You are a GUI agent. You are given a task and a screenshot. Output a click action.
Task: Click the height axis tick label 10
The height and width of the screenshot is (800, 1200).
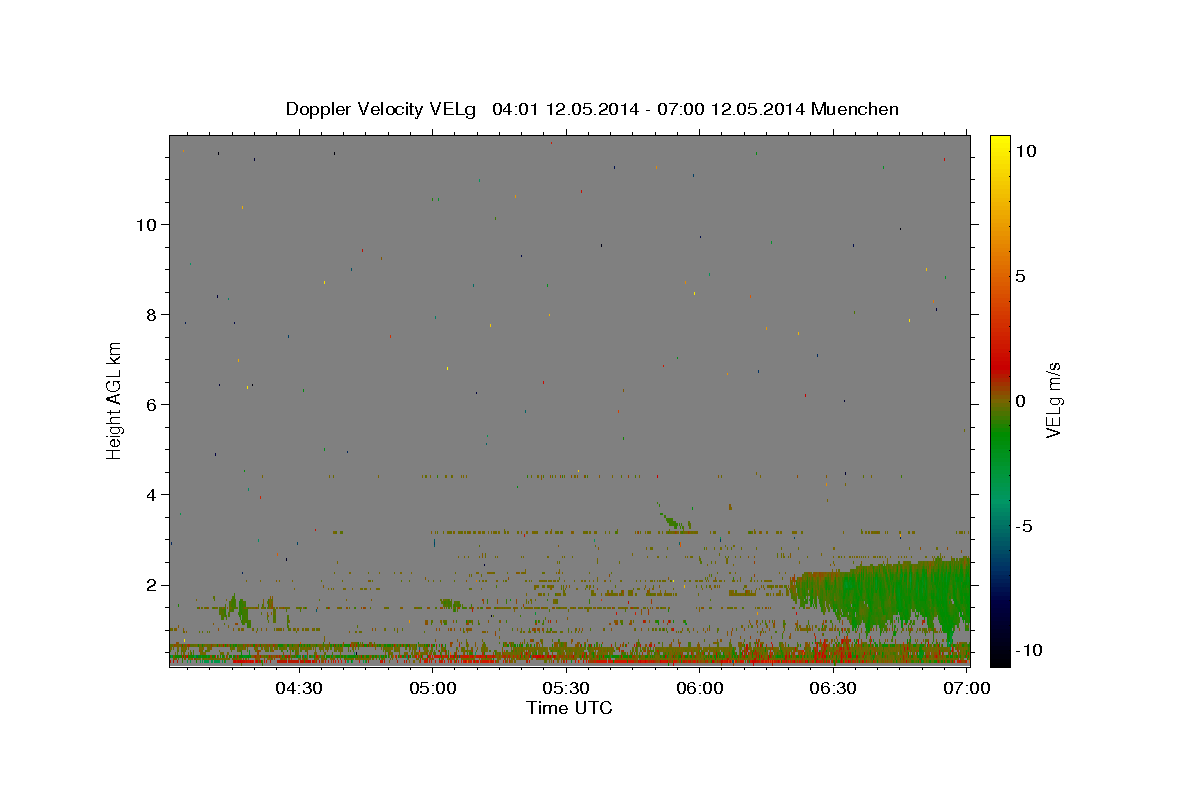click(149, 224)
